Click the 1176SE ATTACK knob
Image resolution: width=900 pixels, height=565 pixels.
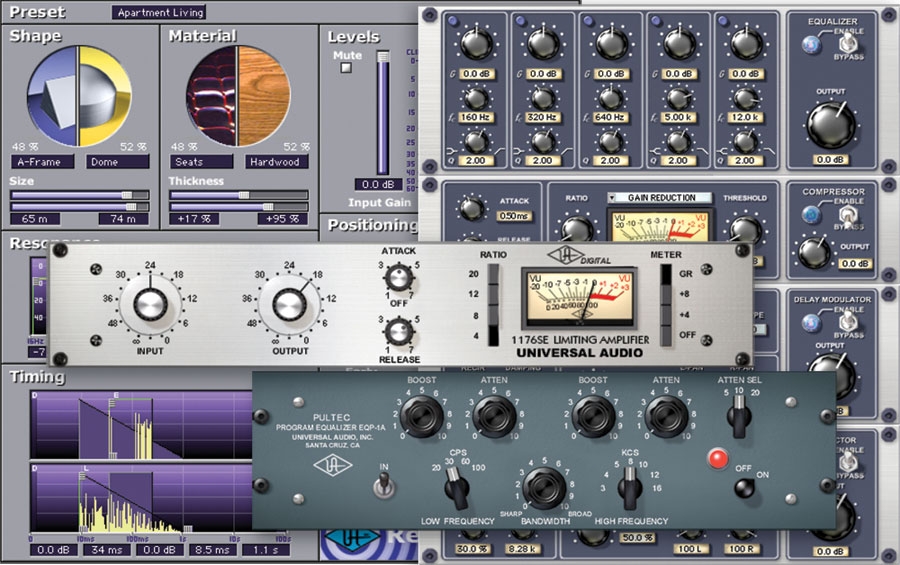398,278
